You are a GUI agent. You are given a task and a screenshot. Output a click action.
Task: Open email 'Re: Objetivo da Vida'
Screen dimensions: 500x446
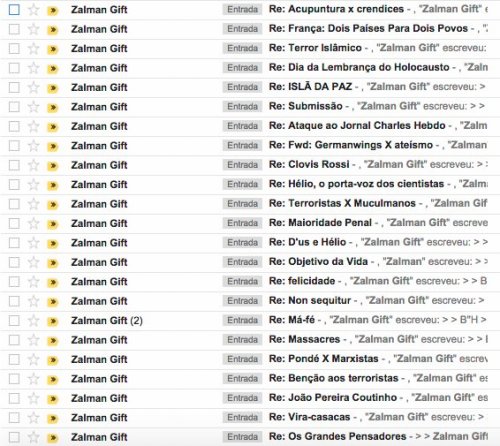click(x=318, y=262)
